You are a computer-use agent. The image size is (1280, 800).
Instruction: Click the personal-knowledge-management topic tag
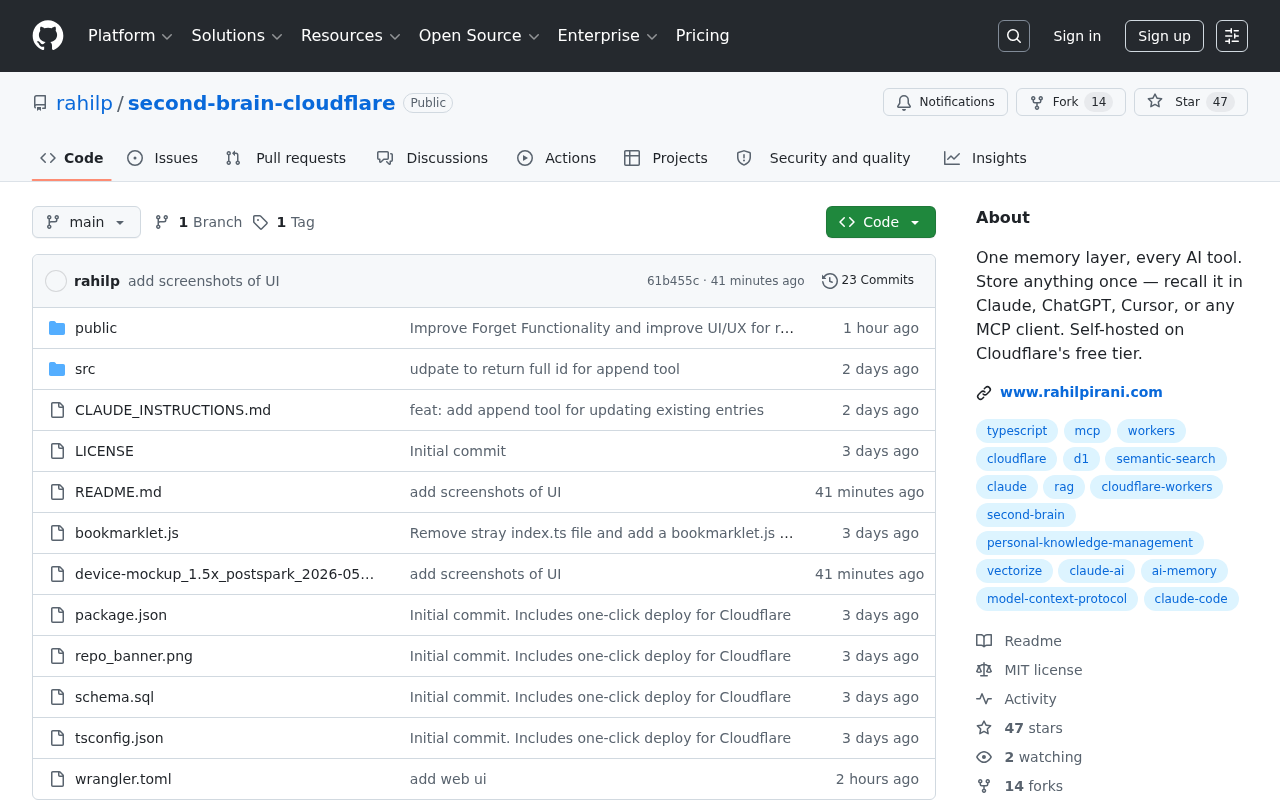1090,543
